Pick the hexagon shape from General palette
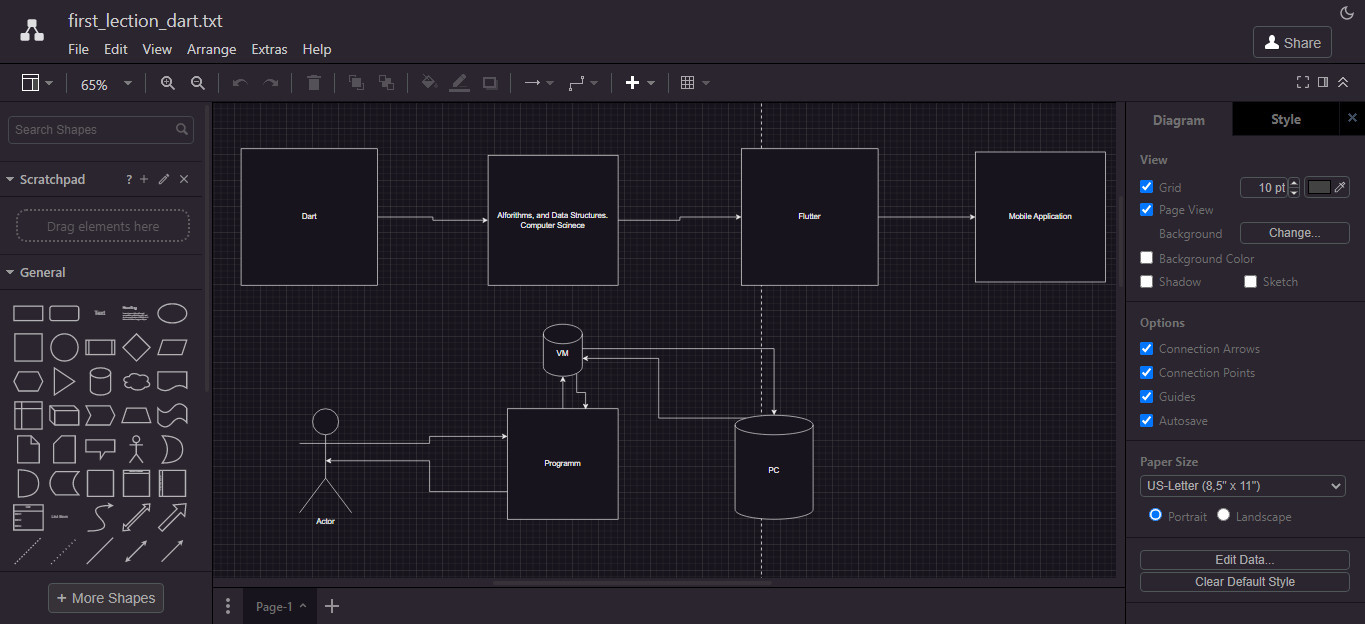The width and height of the screenshot is (1365, 624). pos(28,381)
